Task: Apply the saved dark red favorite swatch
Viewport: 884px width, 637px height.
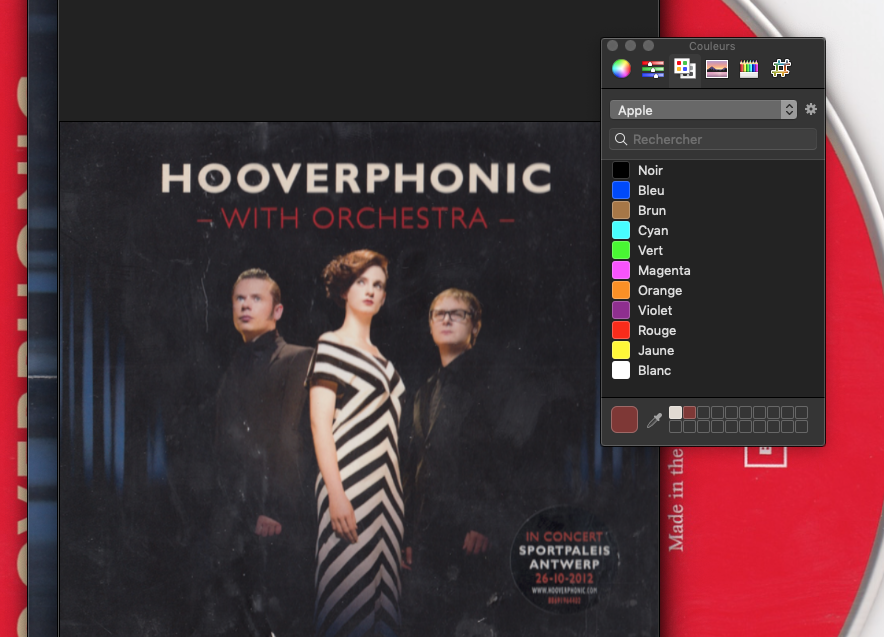Action: pyautogui.click(x=689, y=413)
